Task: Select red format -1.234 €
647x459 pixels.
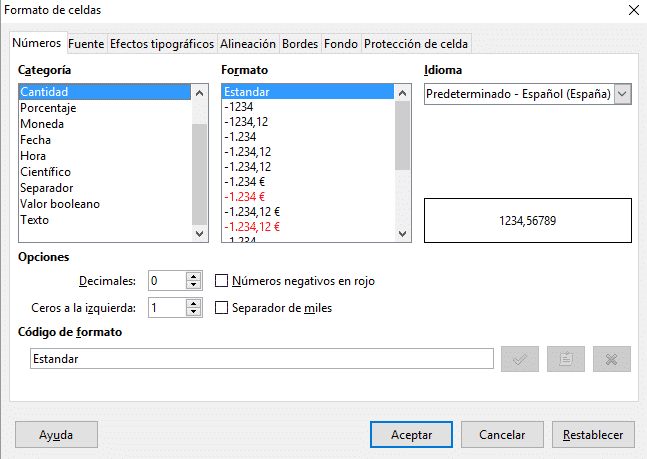Action: 308,196
